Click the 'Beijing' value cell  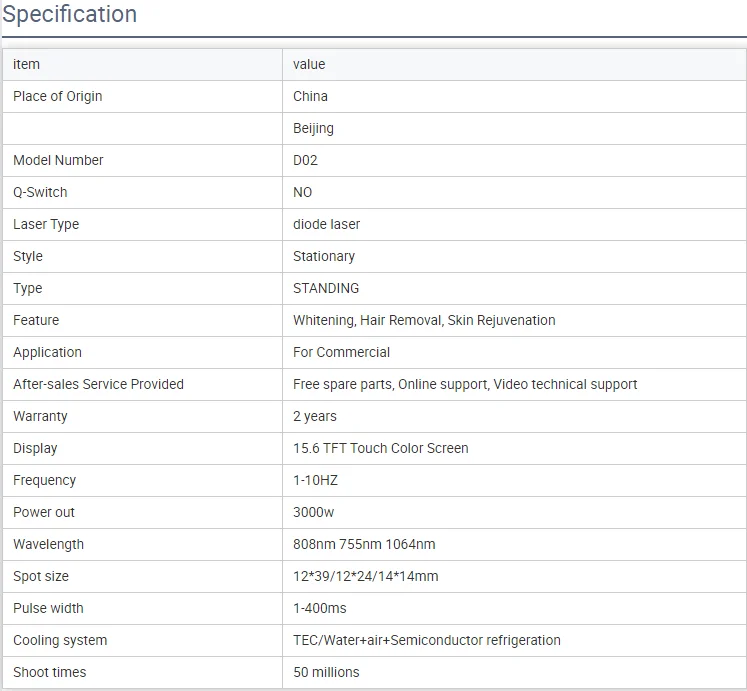tap(313, 128)
